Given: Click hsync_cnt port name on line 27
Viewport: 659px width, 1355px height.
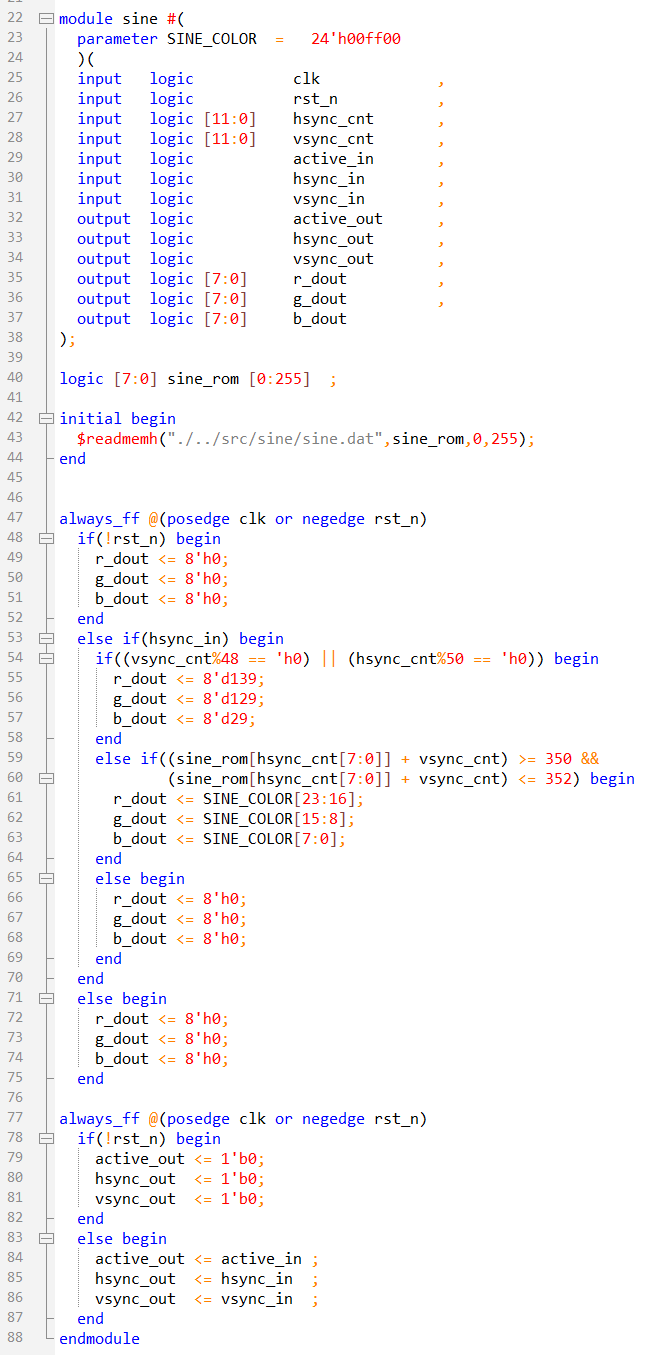Looking at the screenshot, I should pos(334,119).
